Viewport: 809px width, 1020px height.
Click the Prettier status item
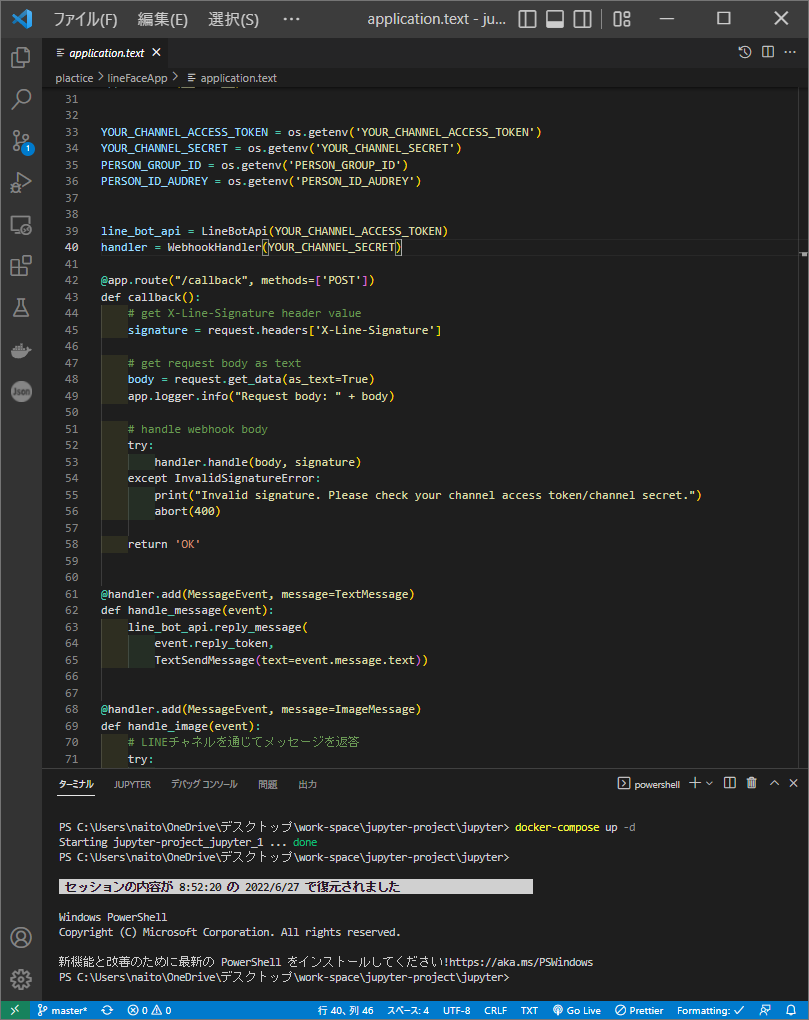pyautogui.click(x=639, y=1010)
